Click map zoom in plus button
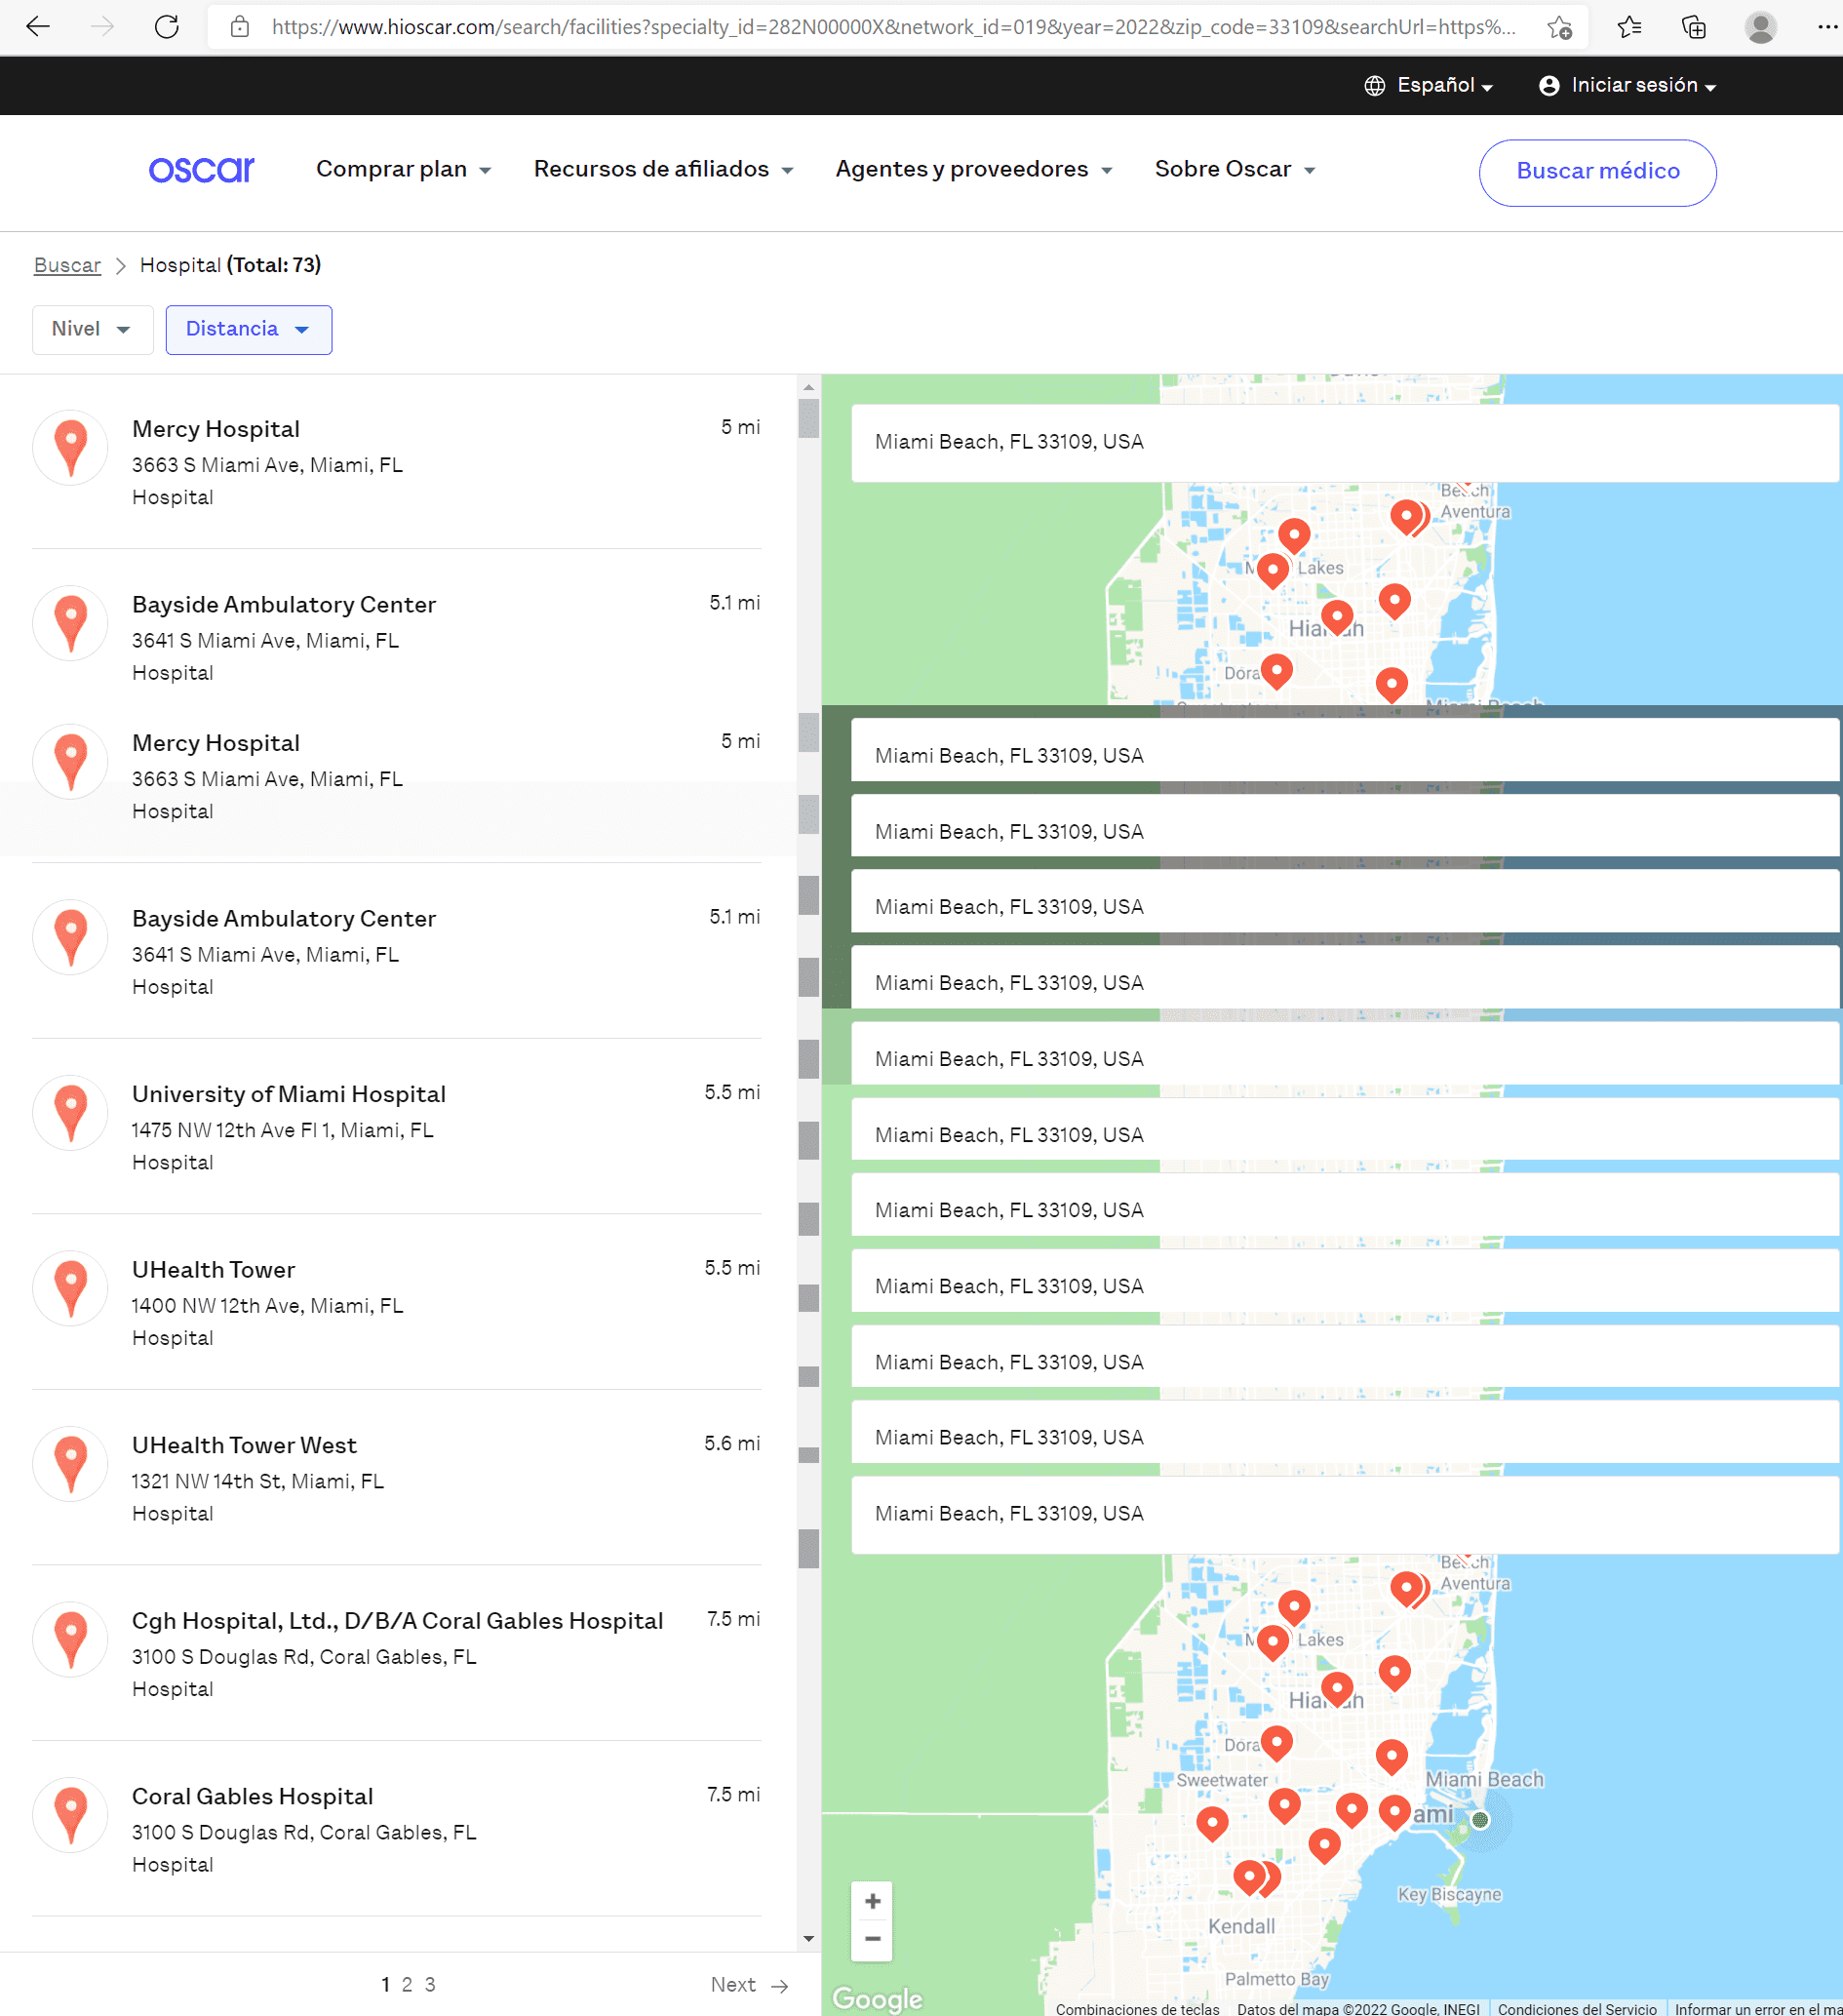The image size is (1843, 2016). [872, 1901]
